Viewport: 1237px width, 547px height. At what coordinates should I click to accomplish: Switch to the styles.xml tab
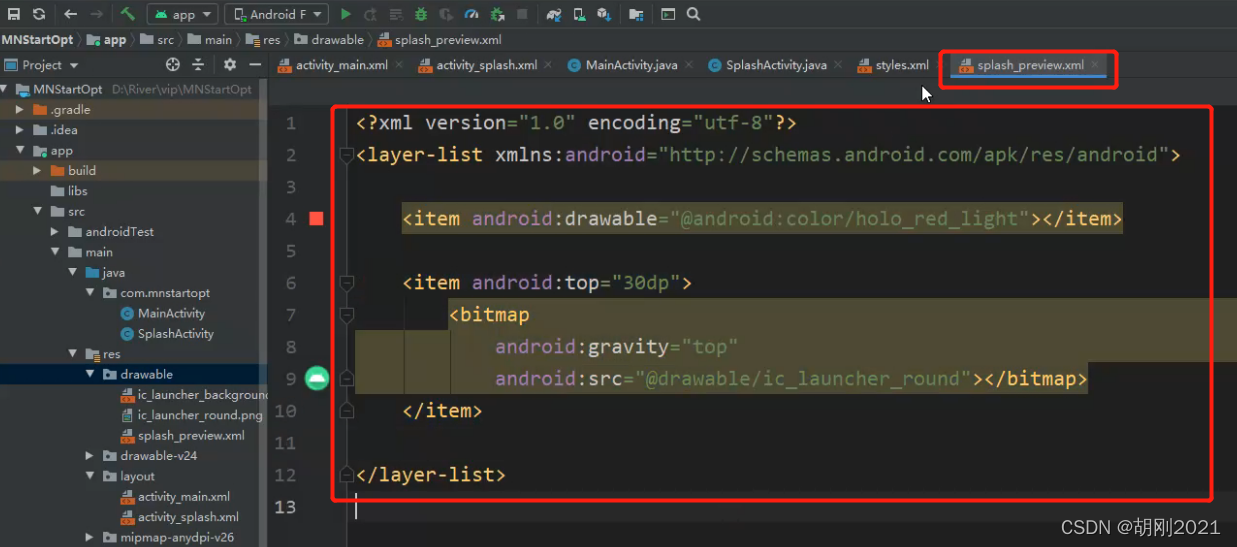pos(902,65)
